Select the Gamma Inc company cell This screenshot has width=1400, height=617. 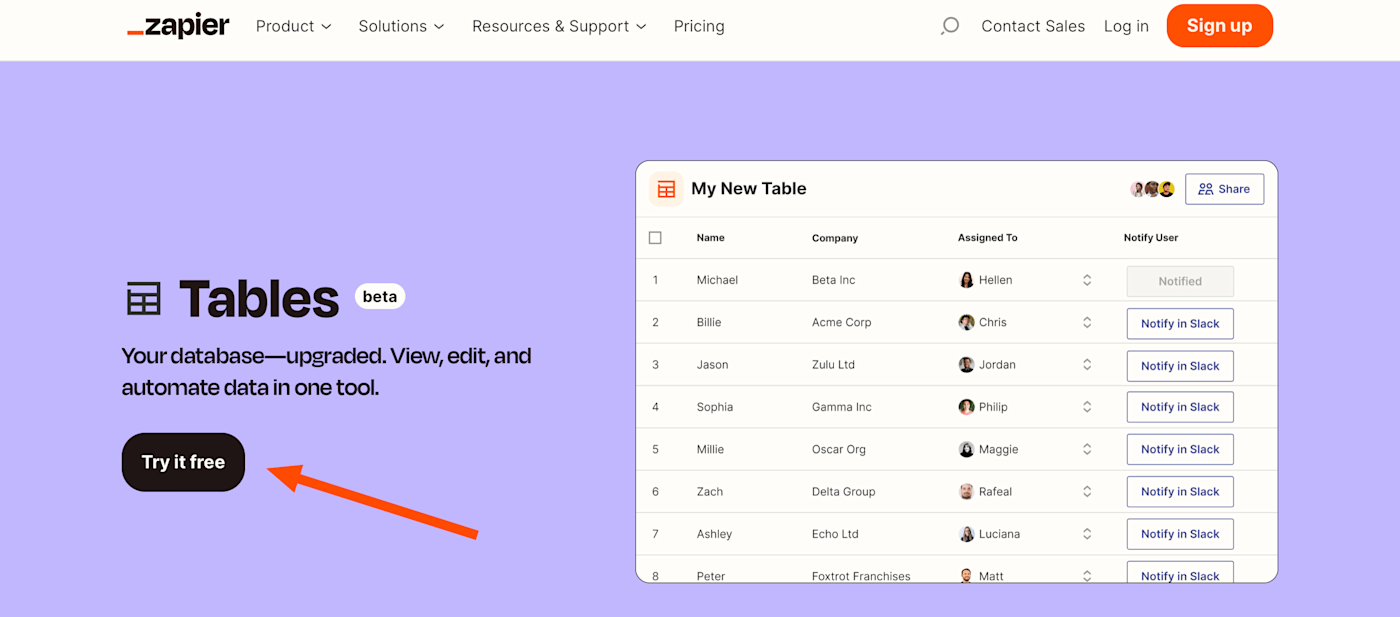pyautogui.click(x=842, y=407)
